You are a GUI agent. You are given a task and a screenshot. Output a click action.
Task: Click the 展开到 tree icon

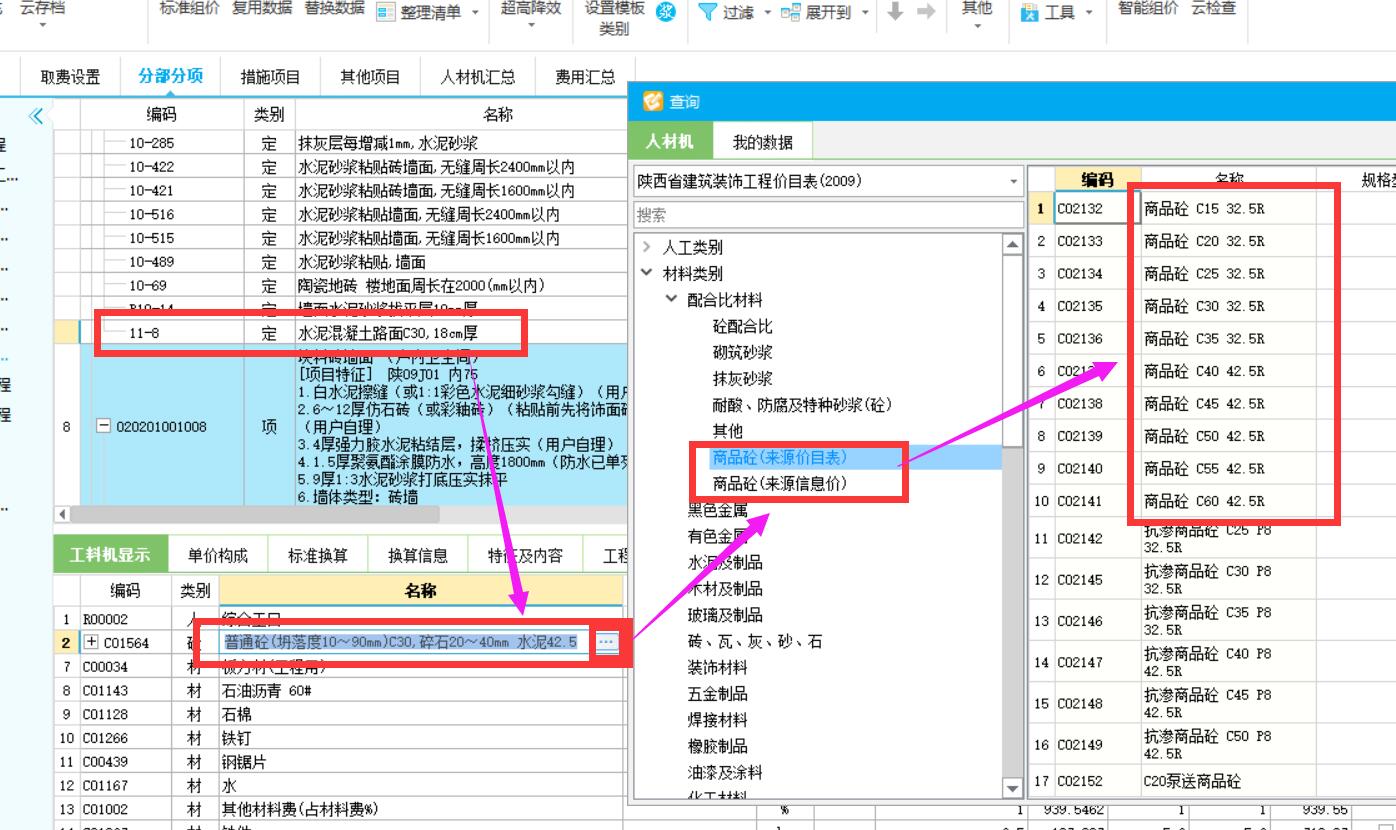point(791,12)
